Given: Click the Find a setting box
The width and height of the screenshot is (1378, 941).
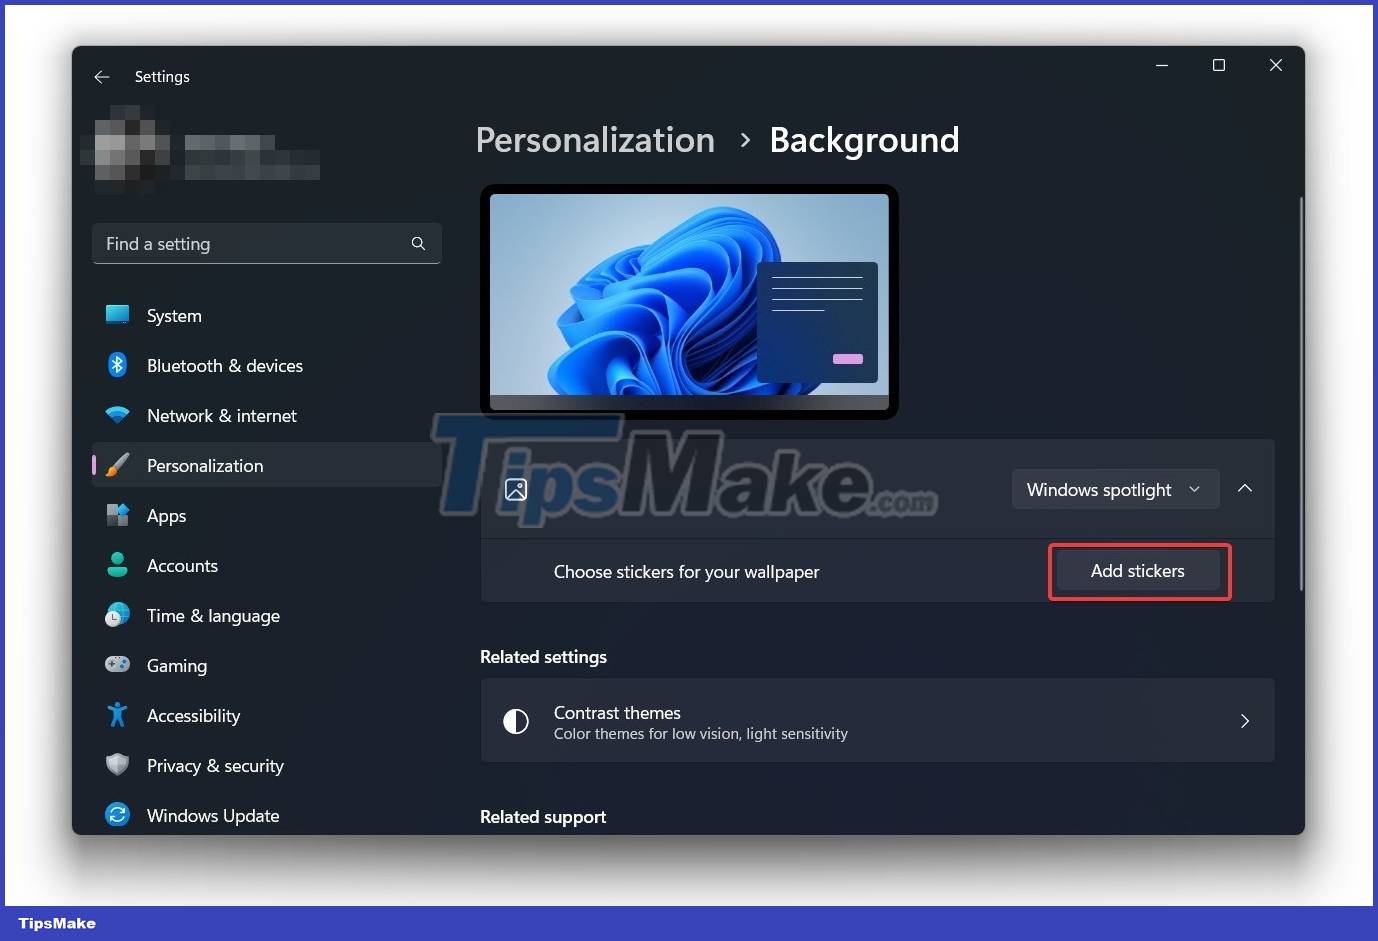Looking at the screenshot, I should click(266, 243).
